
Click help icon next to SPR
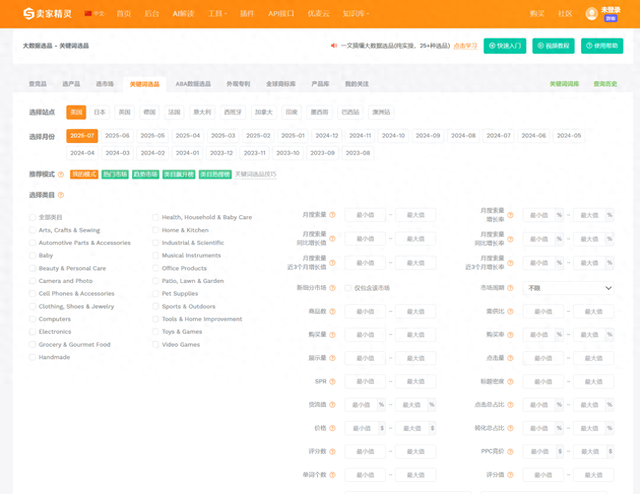[x=332, y=381]
